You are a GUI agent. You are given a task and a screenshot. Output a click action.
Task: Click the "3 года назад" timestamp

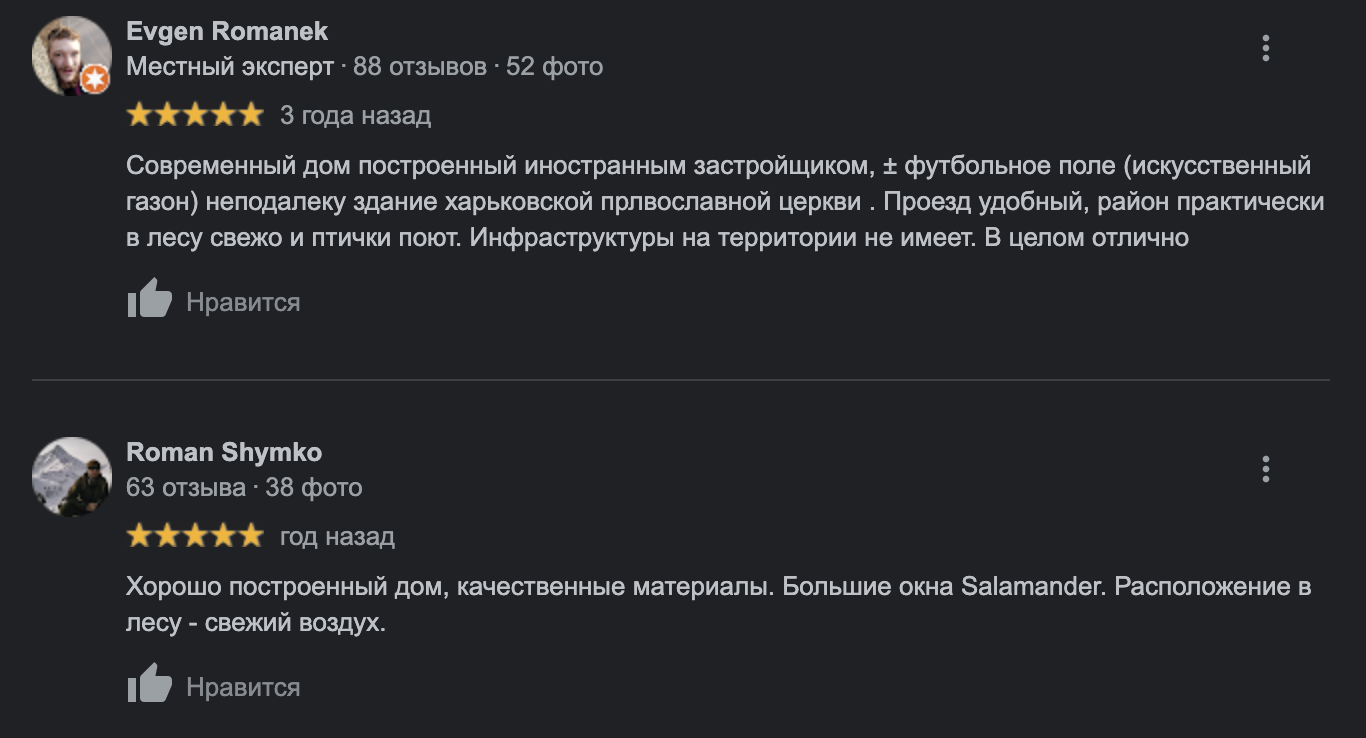355,115
